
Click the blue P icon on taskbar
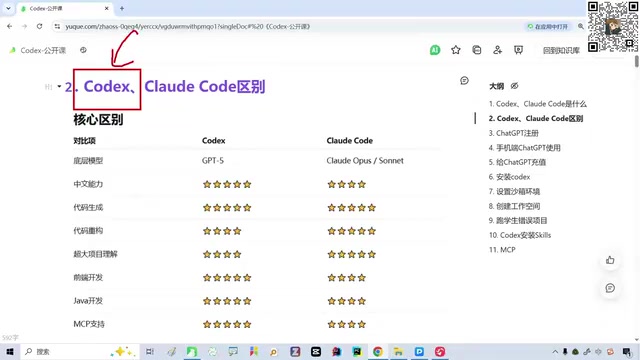pyautogui.click(x=419, y=351)
